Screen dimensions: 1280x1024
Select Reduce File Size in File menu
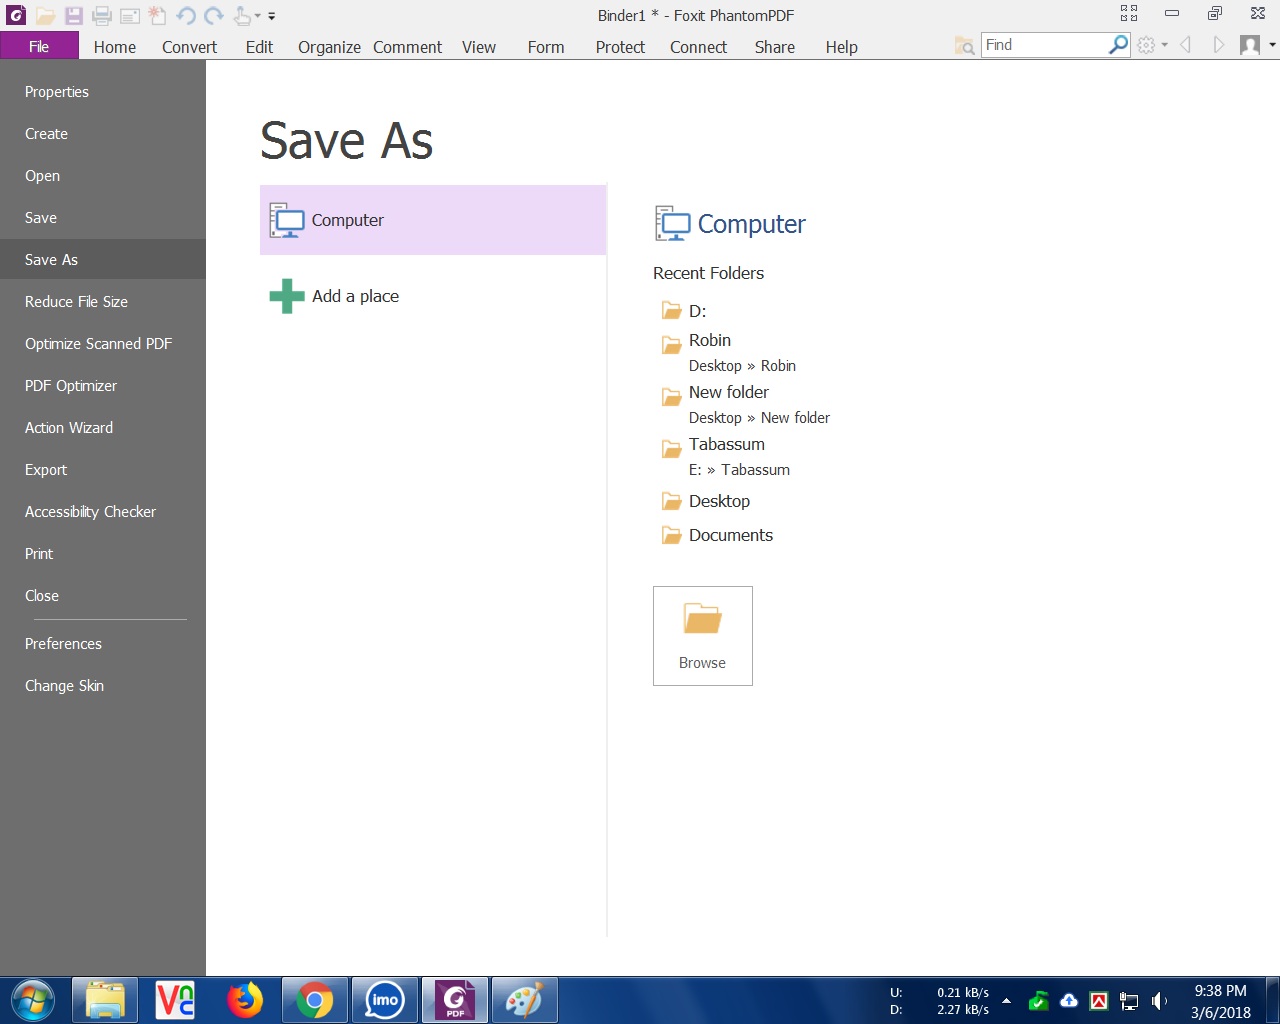coord(76,301)
